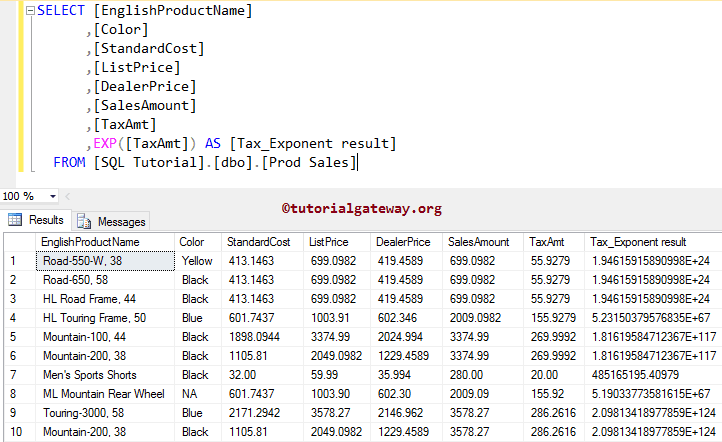The image size is (722, 442).
Task: Click the Results grid icon
Action: (x=15, y=220)
